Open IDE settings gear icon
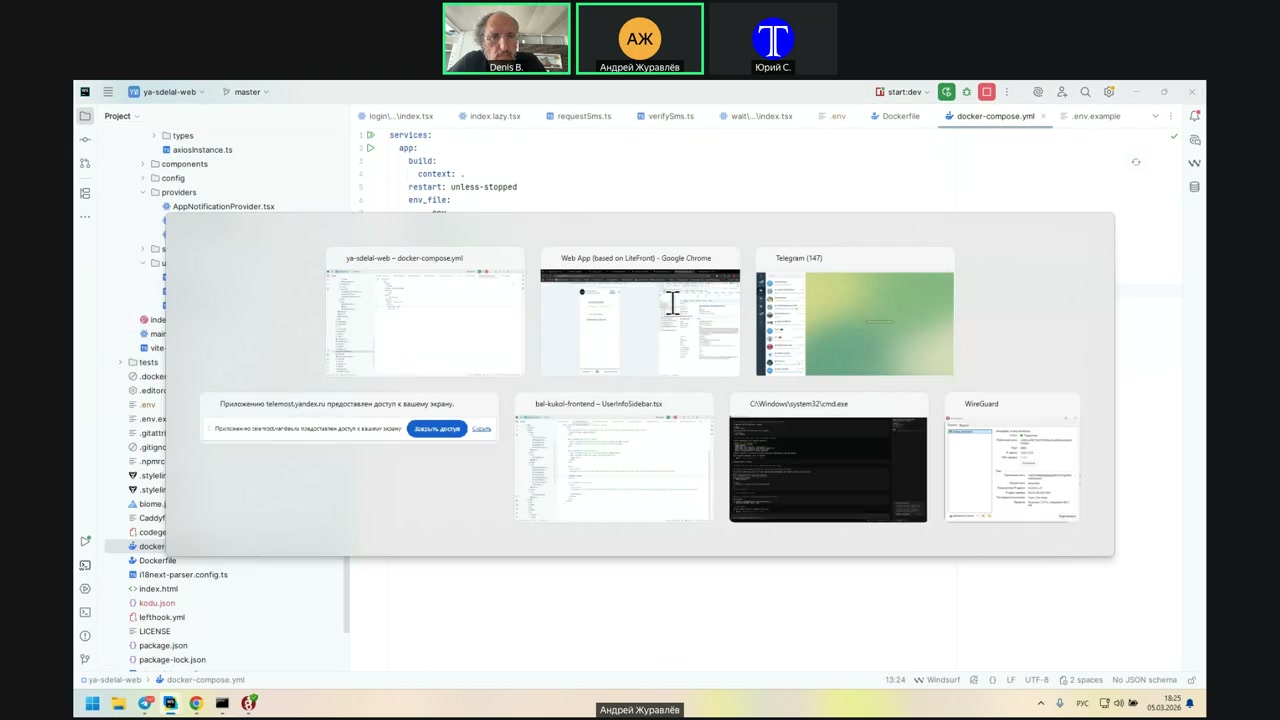Viewport: 1280px width, 720px height. coord(1109,92)
